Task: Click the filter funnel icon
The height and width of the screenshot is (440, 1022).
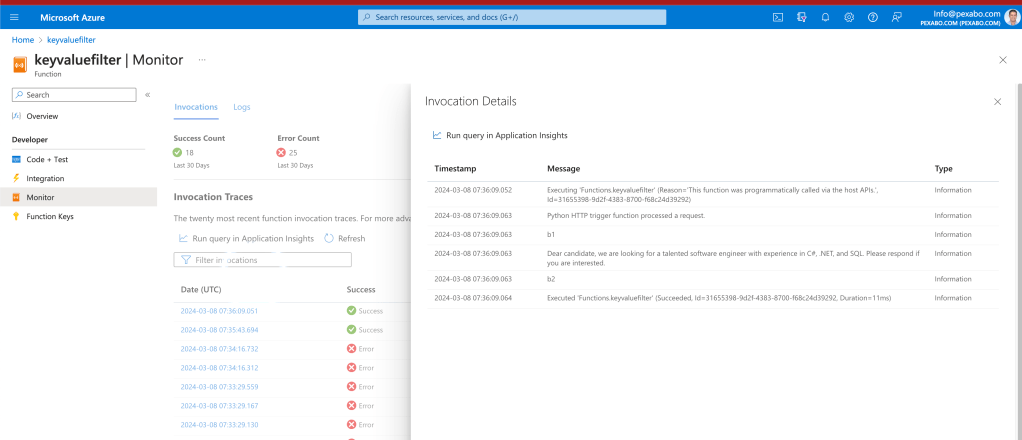Action: pyautogui.click(x=186, y=260)
